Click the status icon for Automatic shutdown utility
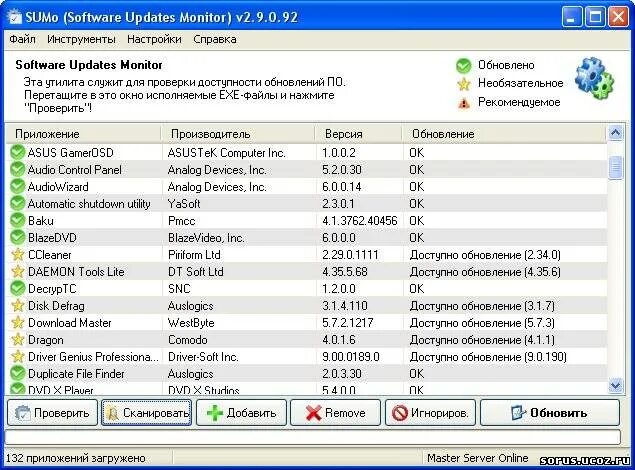635x470 pixels. pos(17,204)
